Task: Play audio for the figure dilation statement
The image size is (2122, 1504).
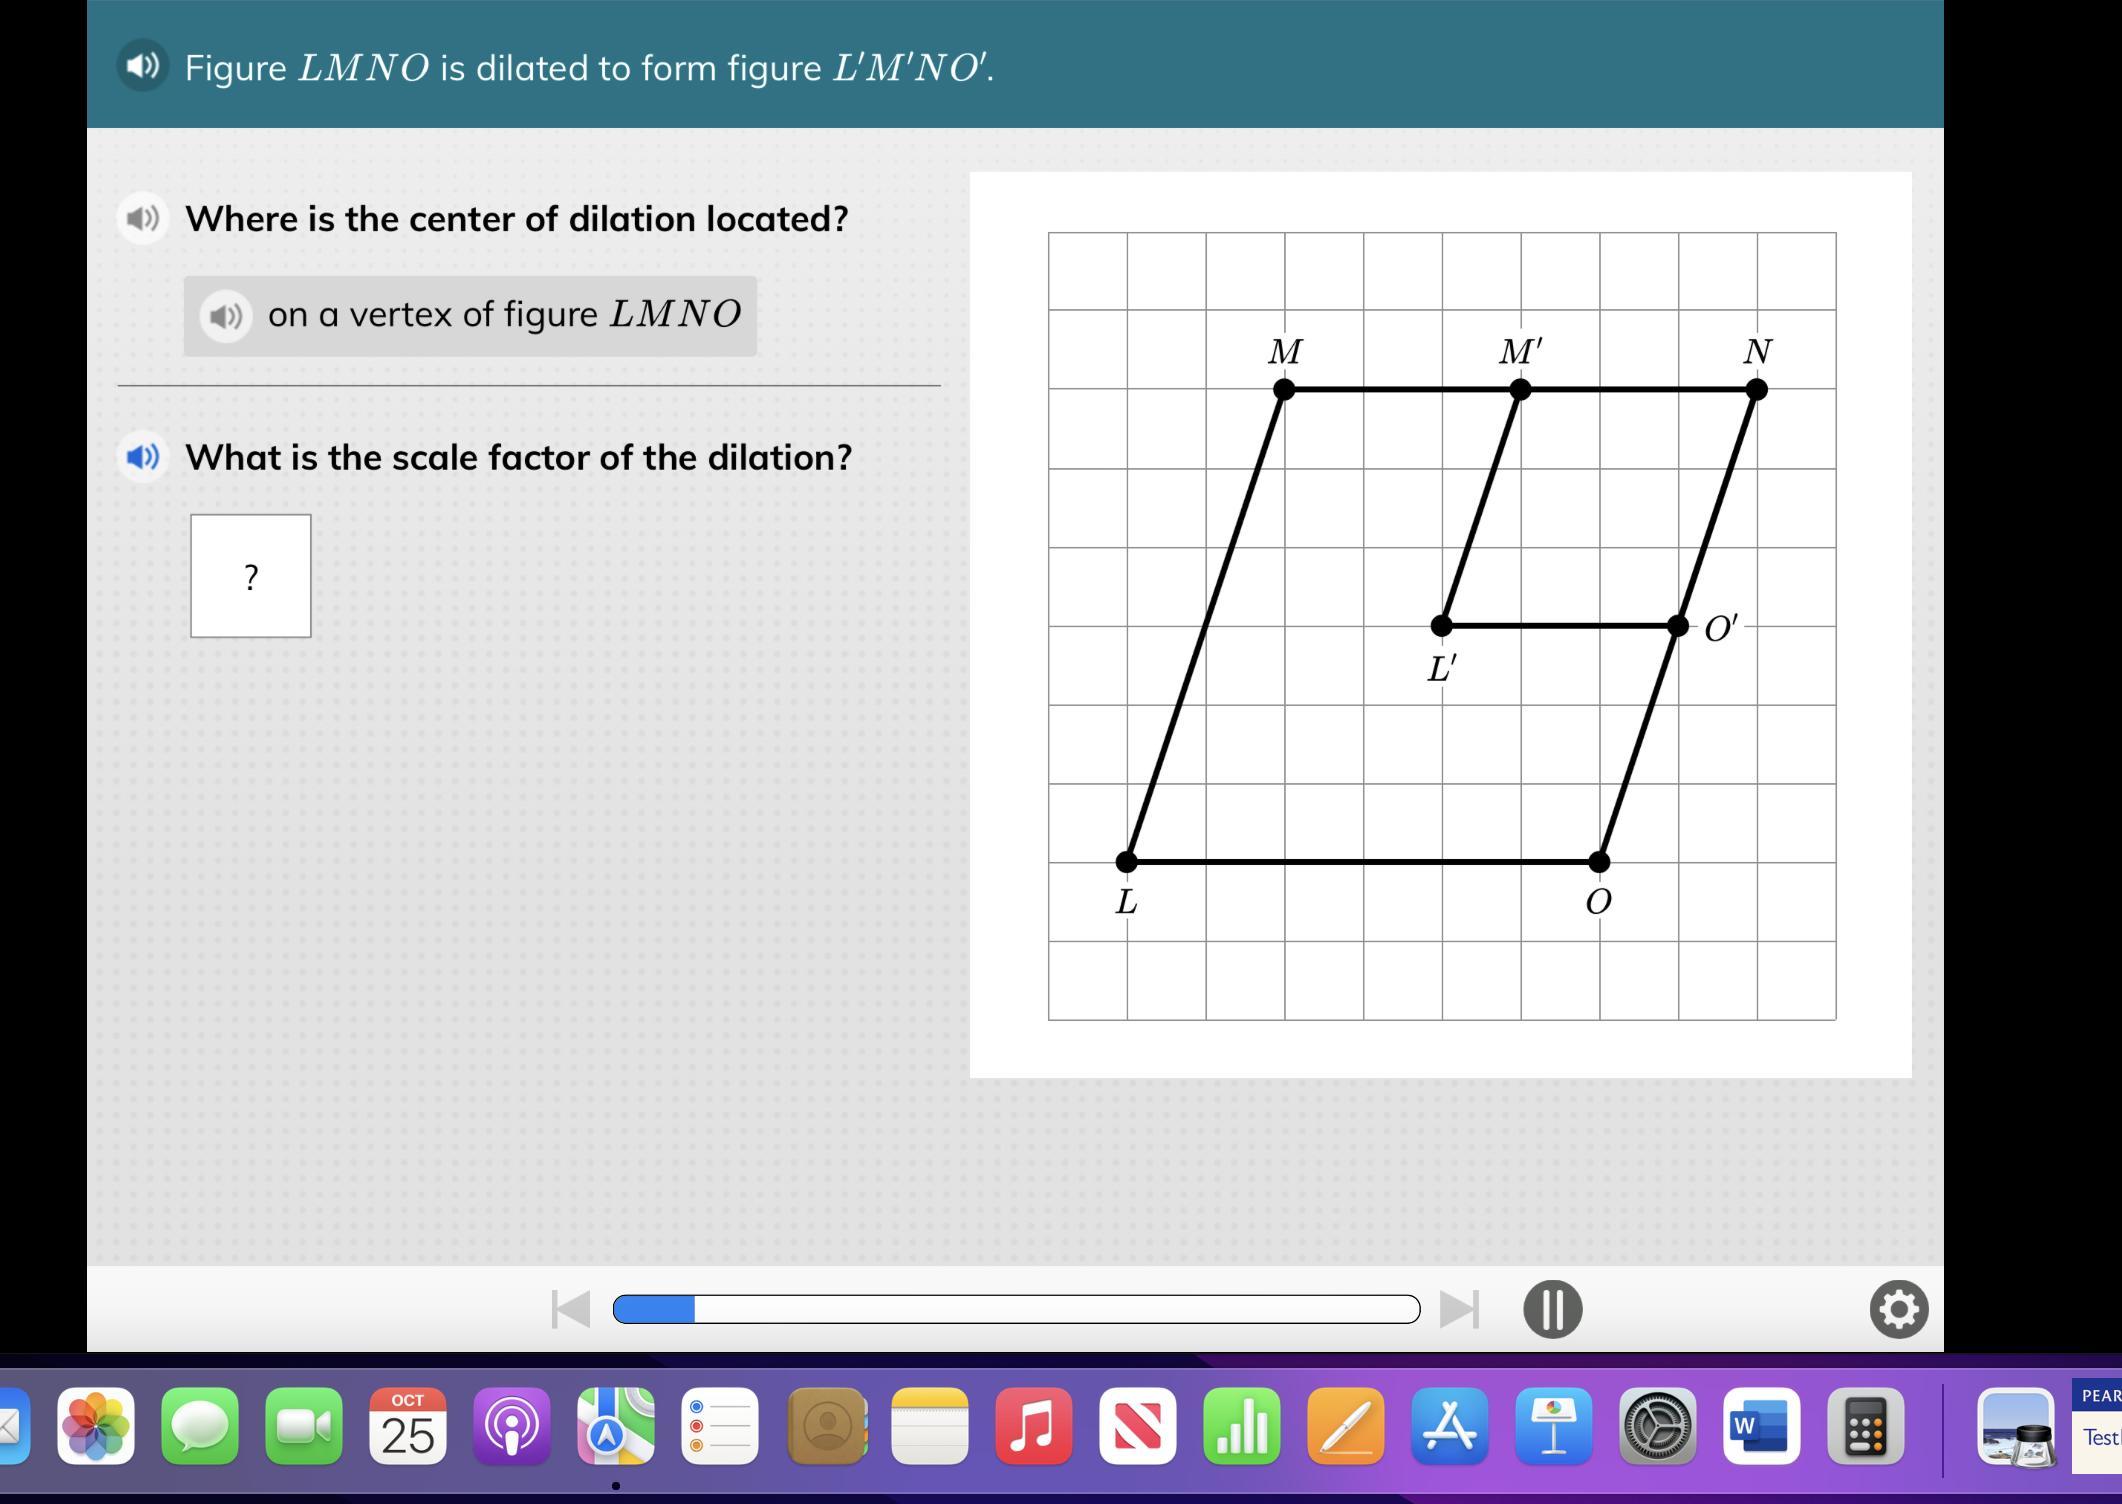Action: (143, 66)
